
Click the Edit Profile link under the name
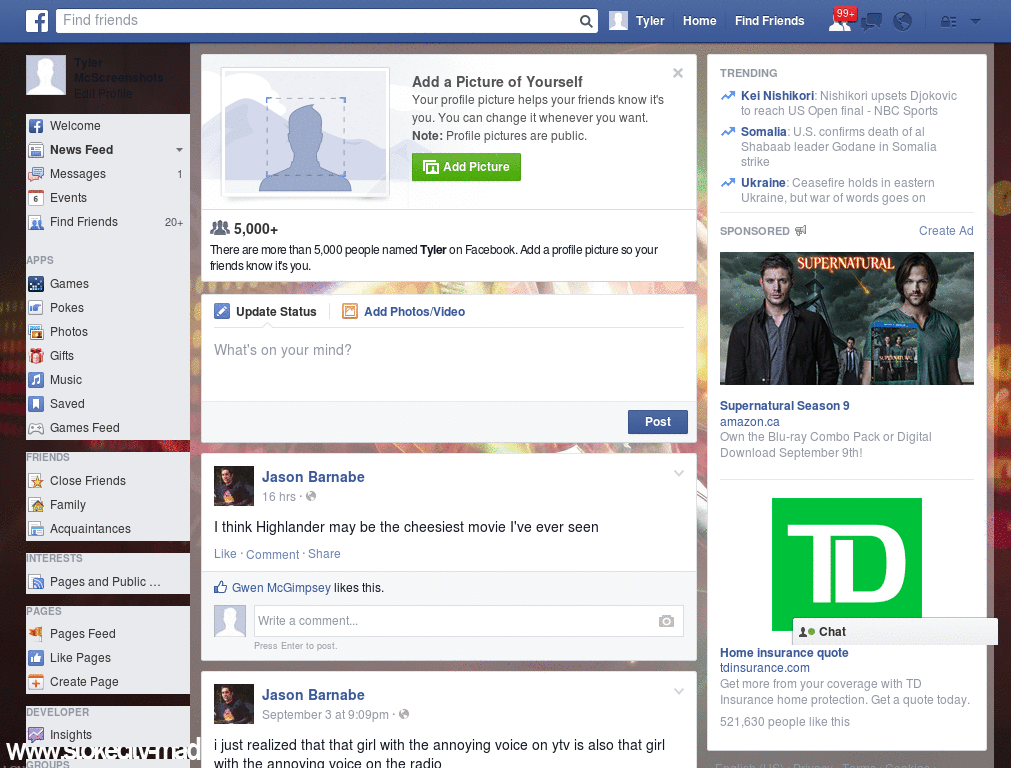103,94
